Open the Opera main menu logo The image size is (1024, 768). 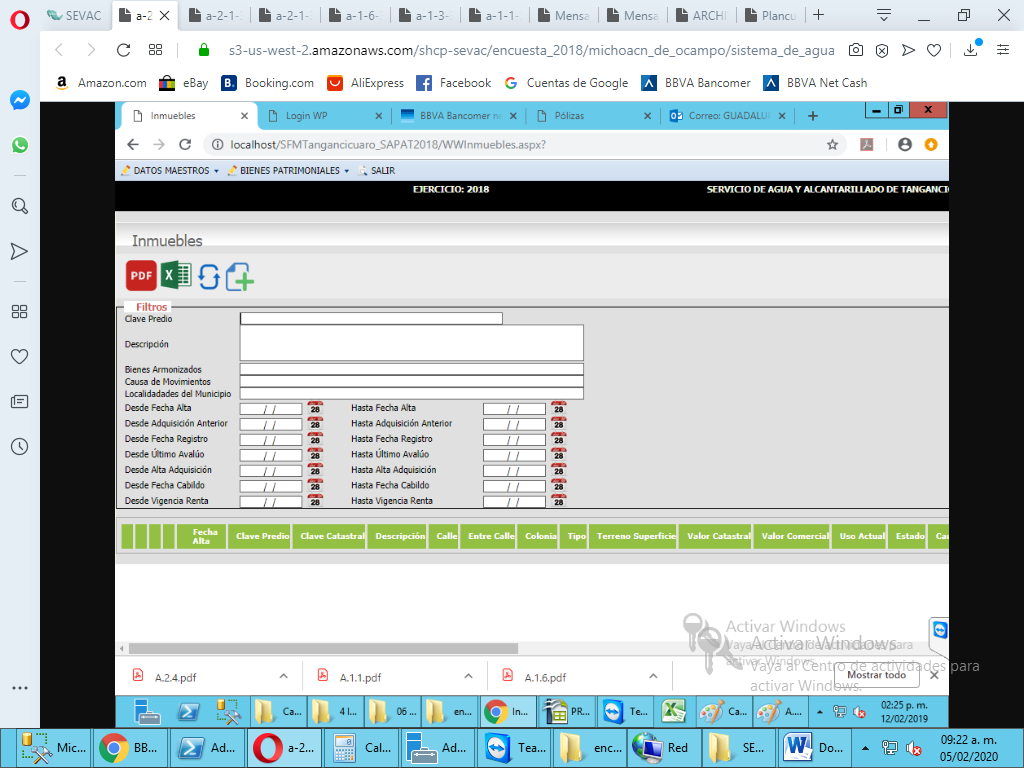(20, 20)
